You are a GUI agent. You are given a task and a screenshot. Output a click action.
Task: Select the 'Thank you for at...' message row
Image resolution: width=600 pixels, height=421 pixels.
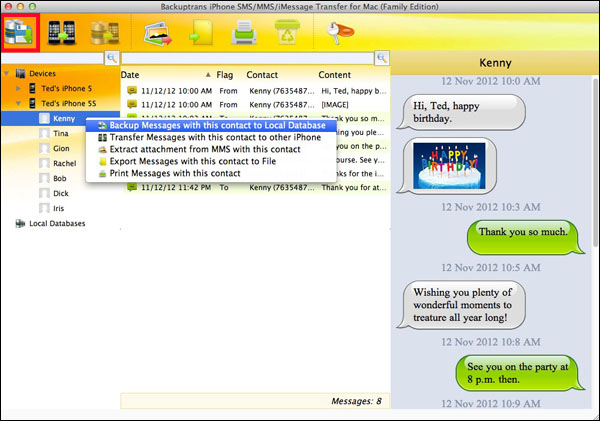(256, 187)
